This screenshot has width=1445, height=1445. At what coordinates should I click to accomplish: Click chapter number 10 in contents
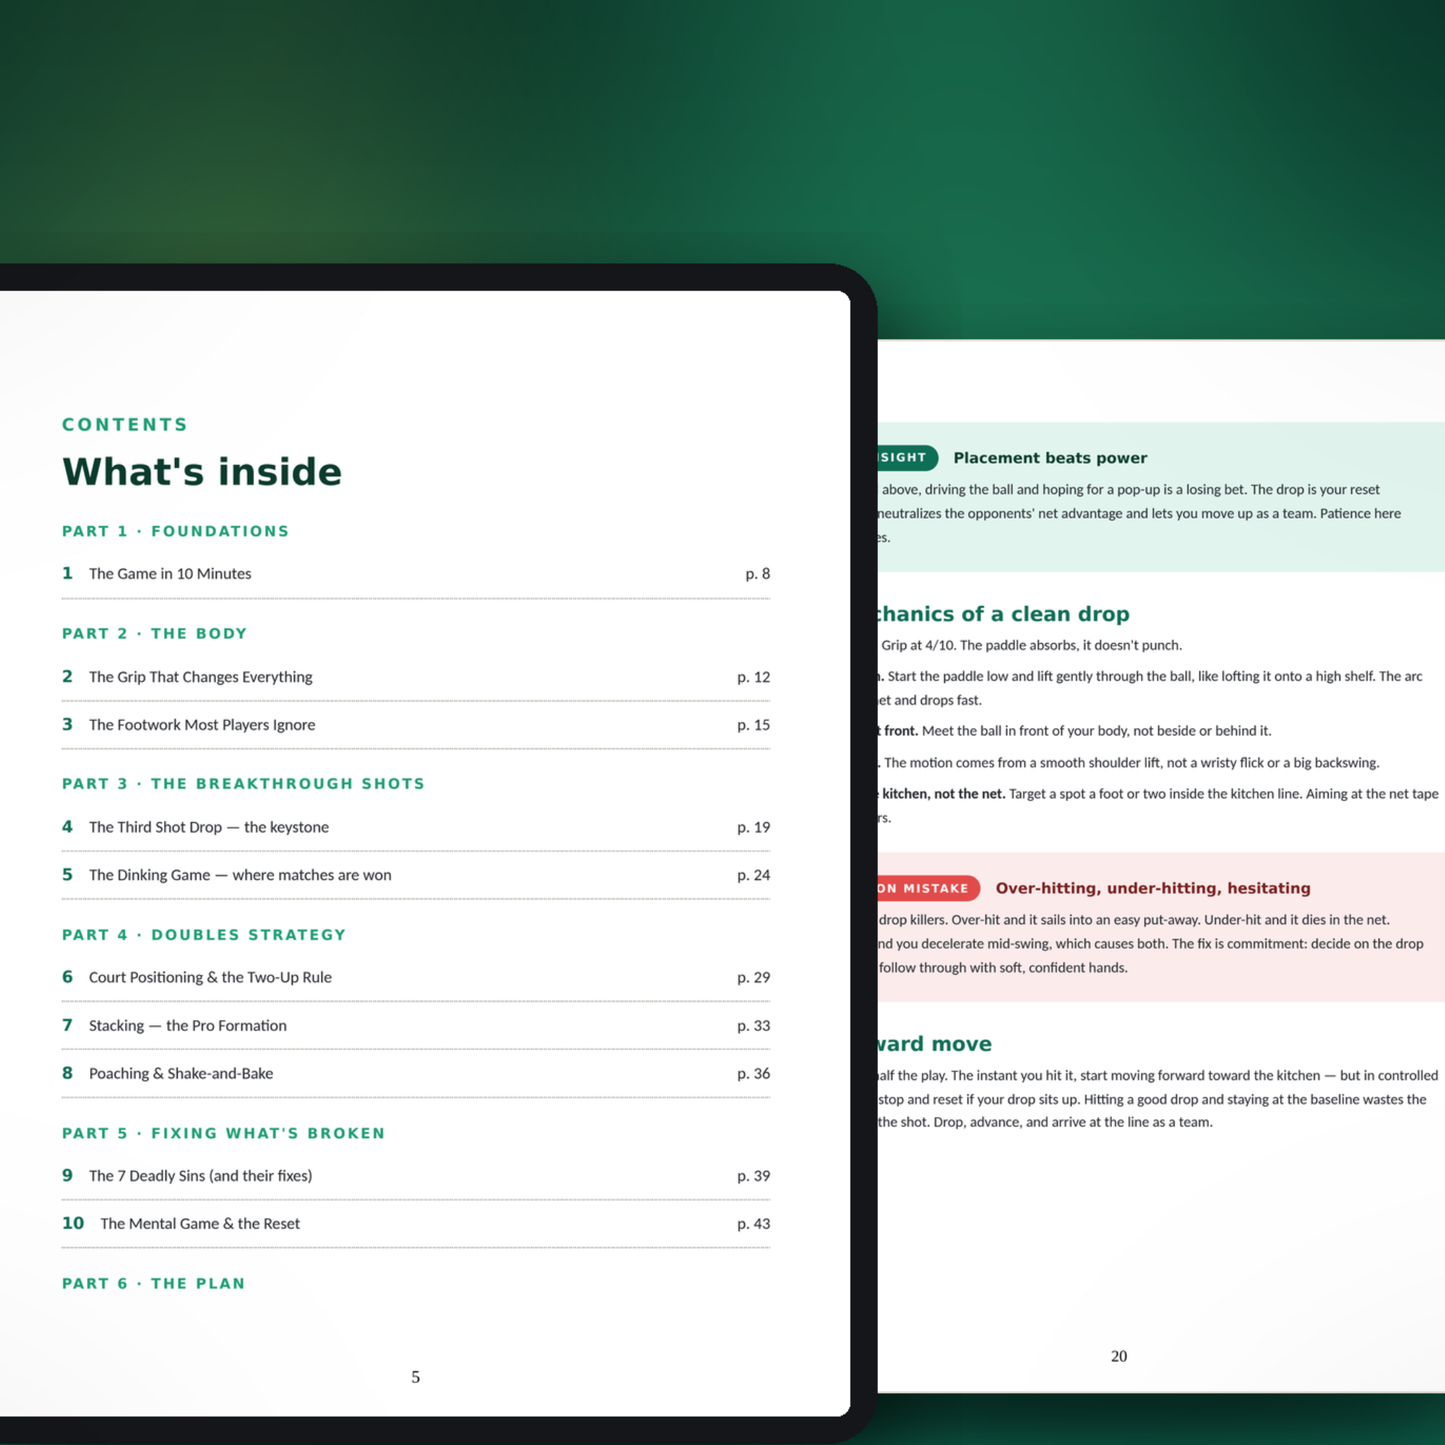tap(73, 1223)
